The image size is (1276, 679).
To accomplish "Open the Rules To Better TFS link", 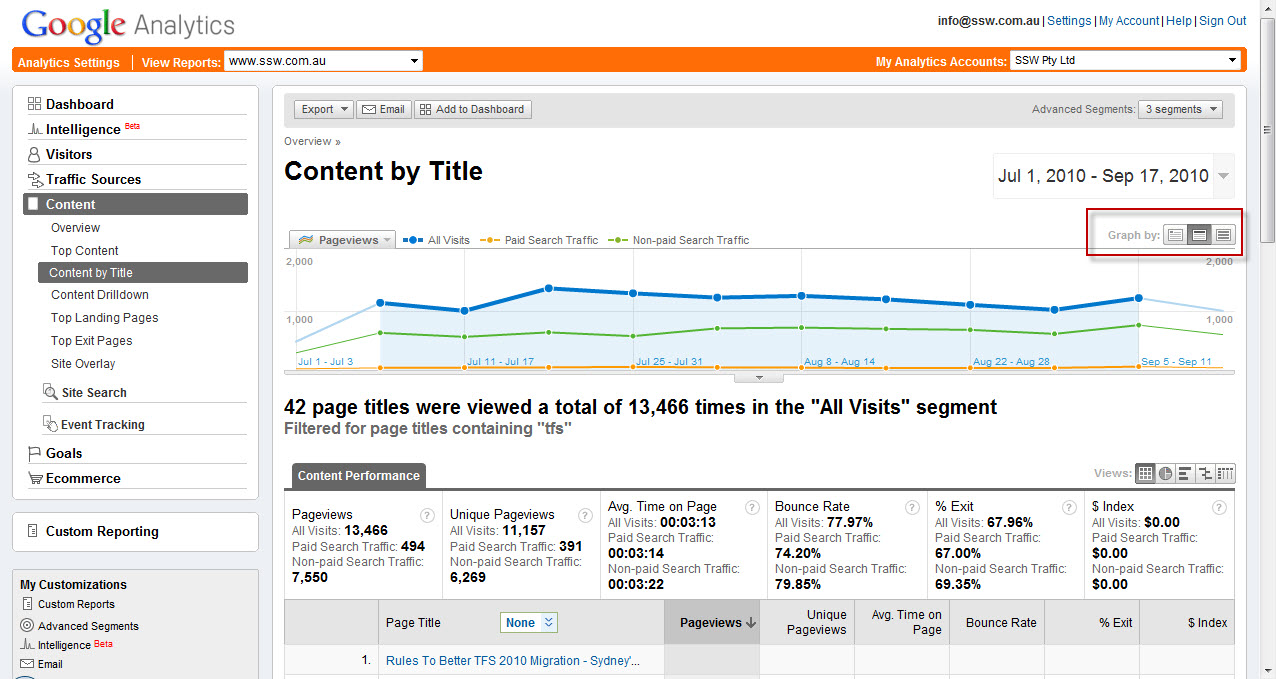I will point(512,660).
